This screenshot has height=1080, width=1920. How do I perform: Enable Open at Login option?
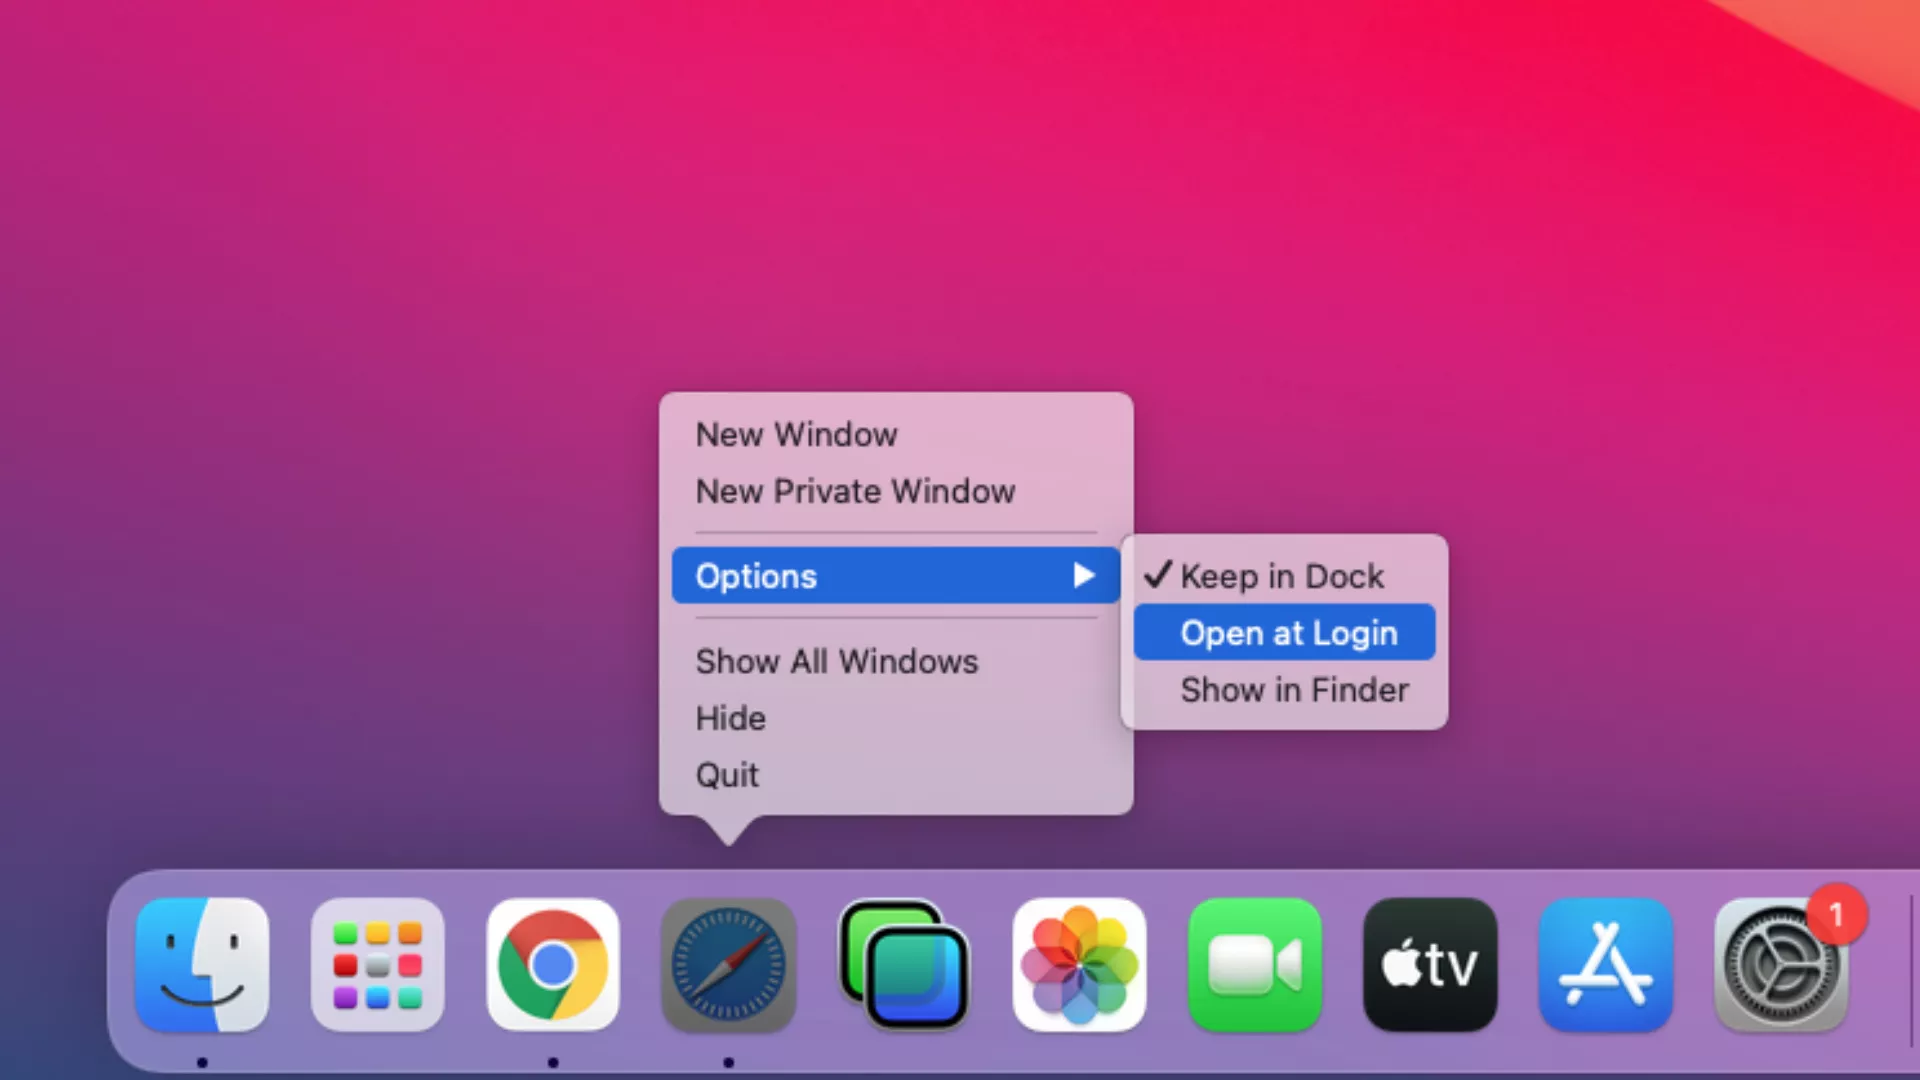[x=1288, y=633]
